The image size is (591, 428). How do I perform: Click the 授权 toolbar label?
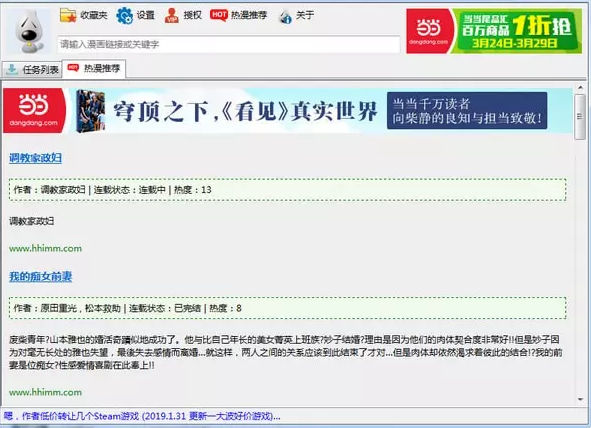[x=193, y=15]
